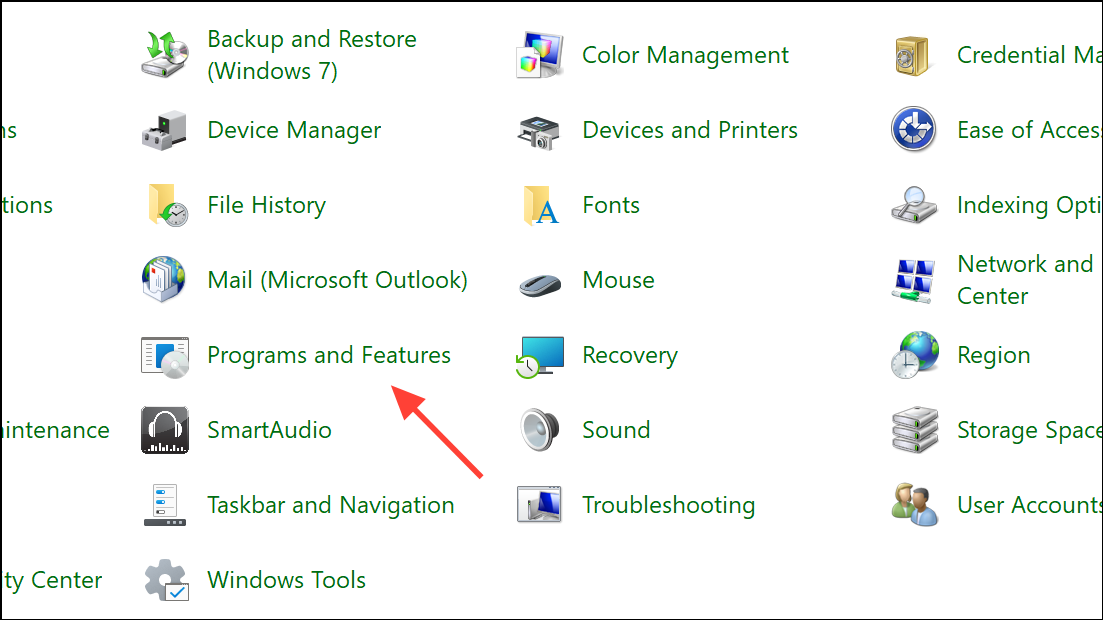Click the Devices and Printers icon
The image size is (1103, 620).
(540, 131)
